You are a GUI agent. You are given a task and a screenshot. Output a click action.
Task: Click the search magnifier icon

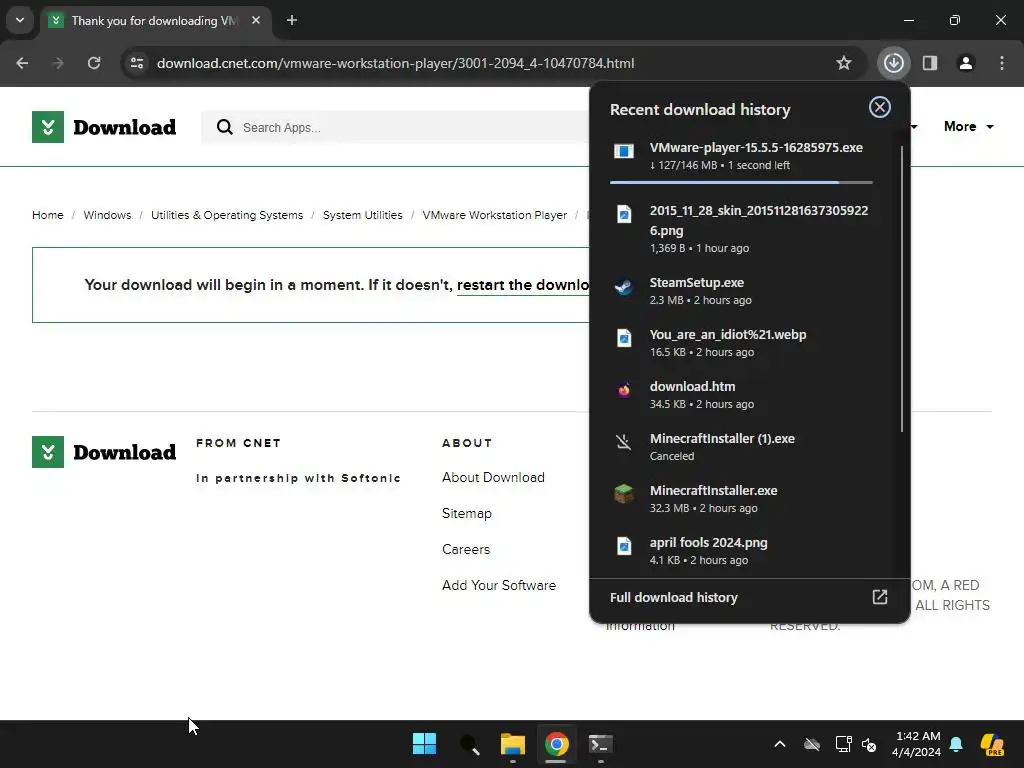coord(224,127)
